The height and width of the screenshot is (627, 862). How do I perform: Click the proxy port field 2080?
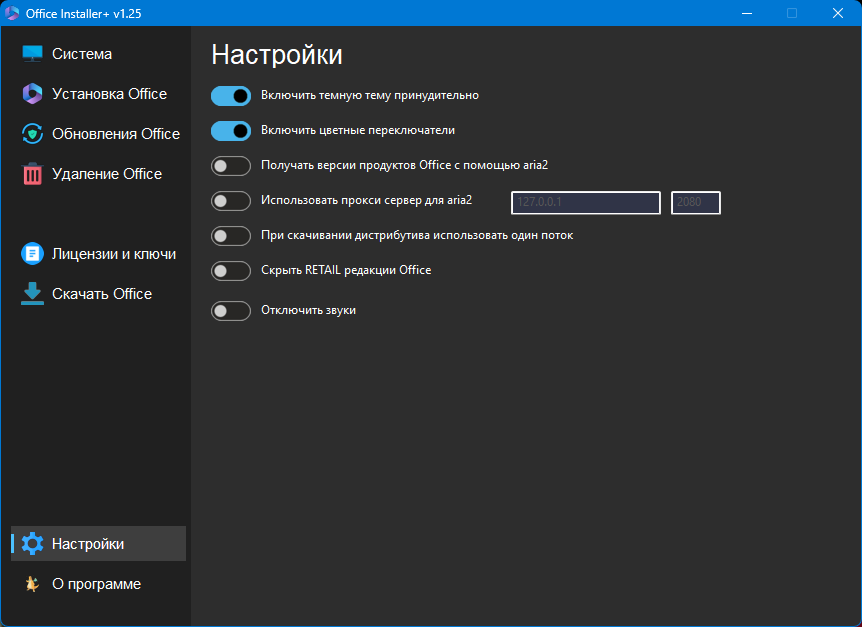[x=695, y=203]
